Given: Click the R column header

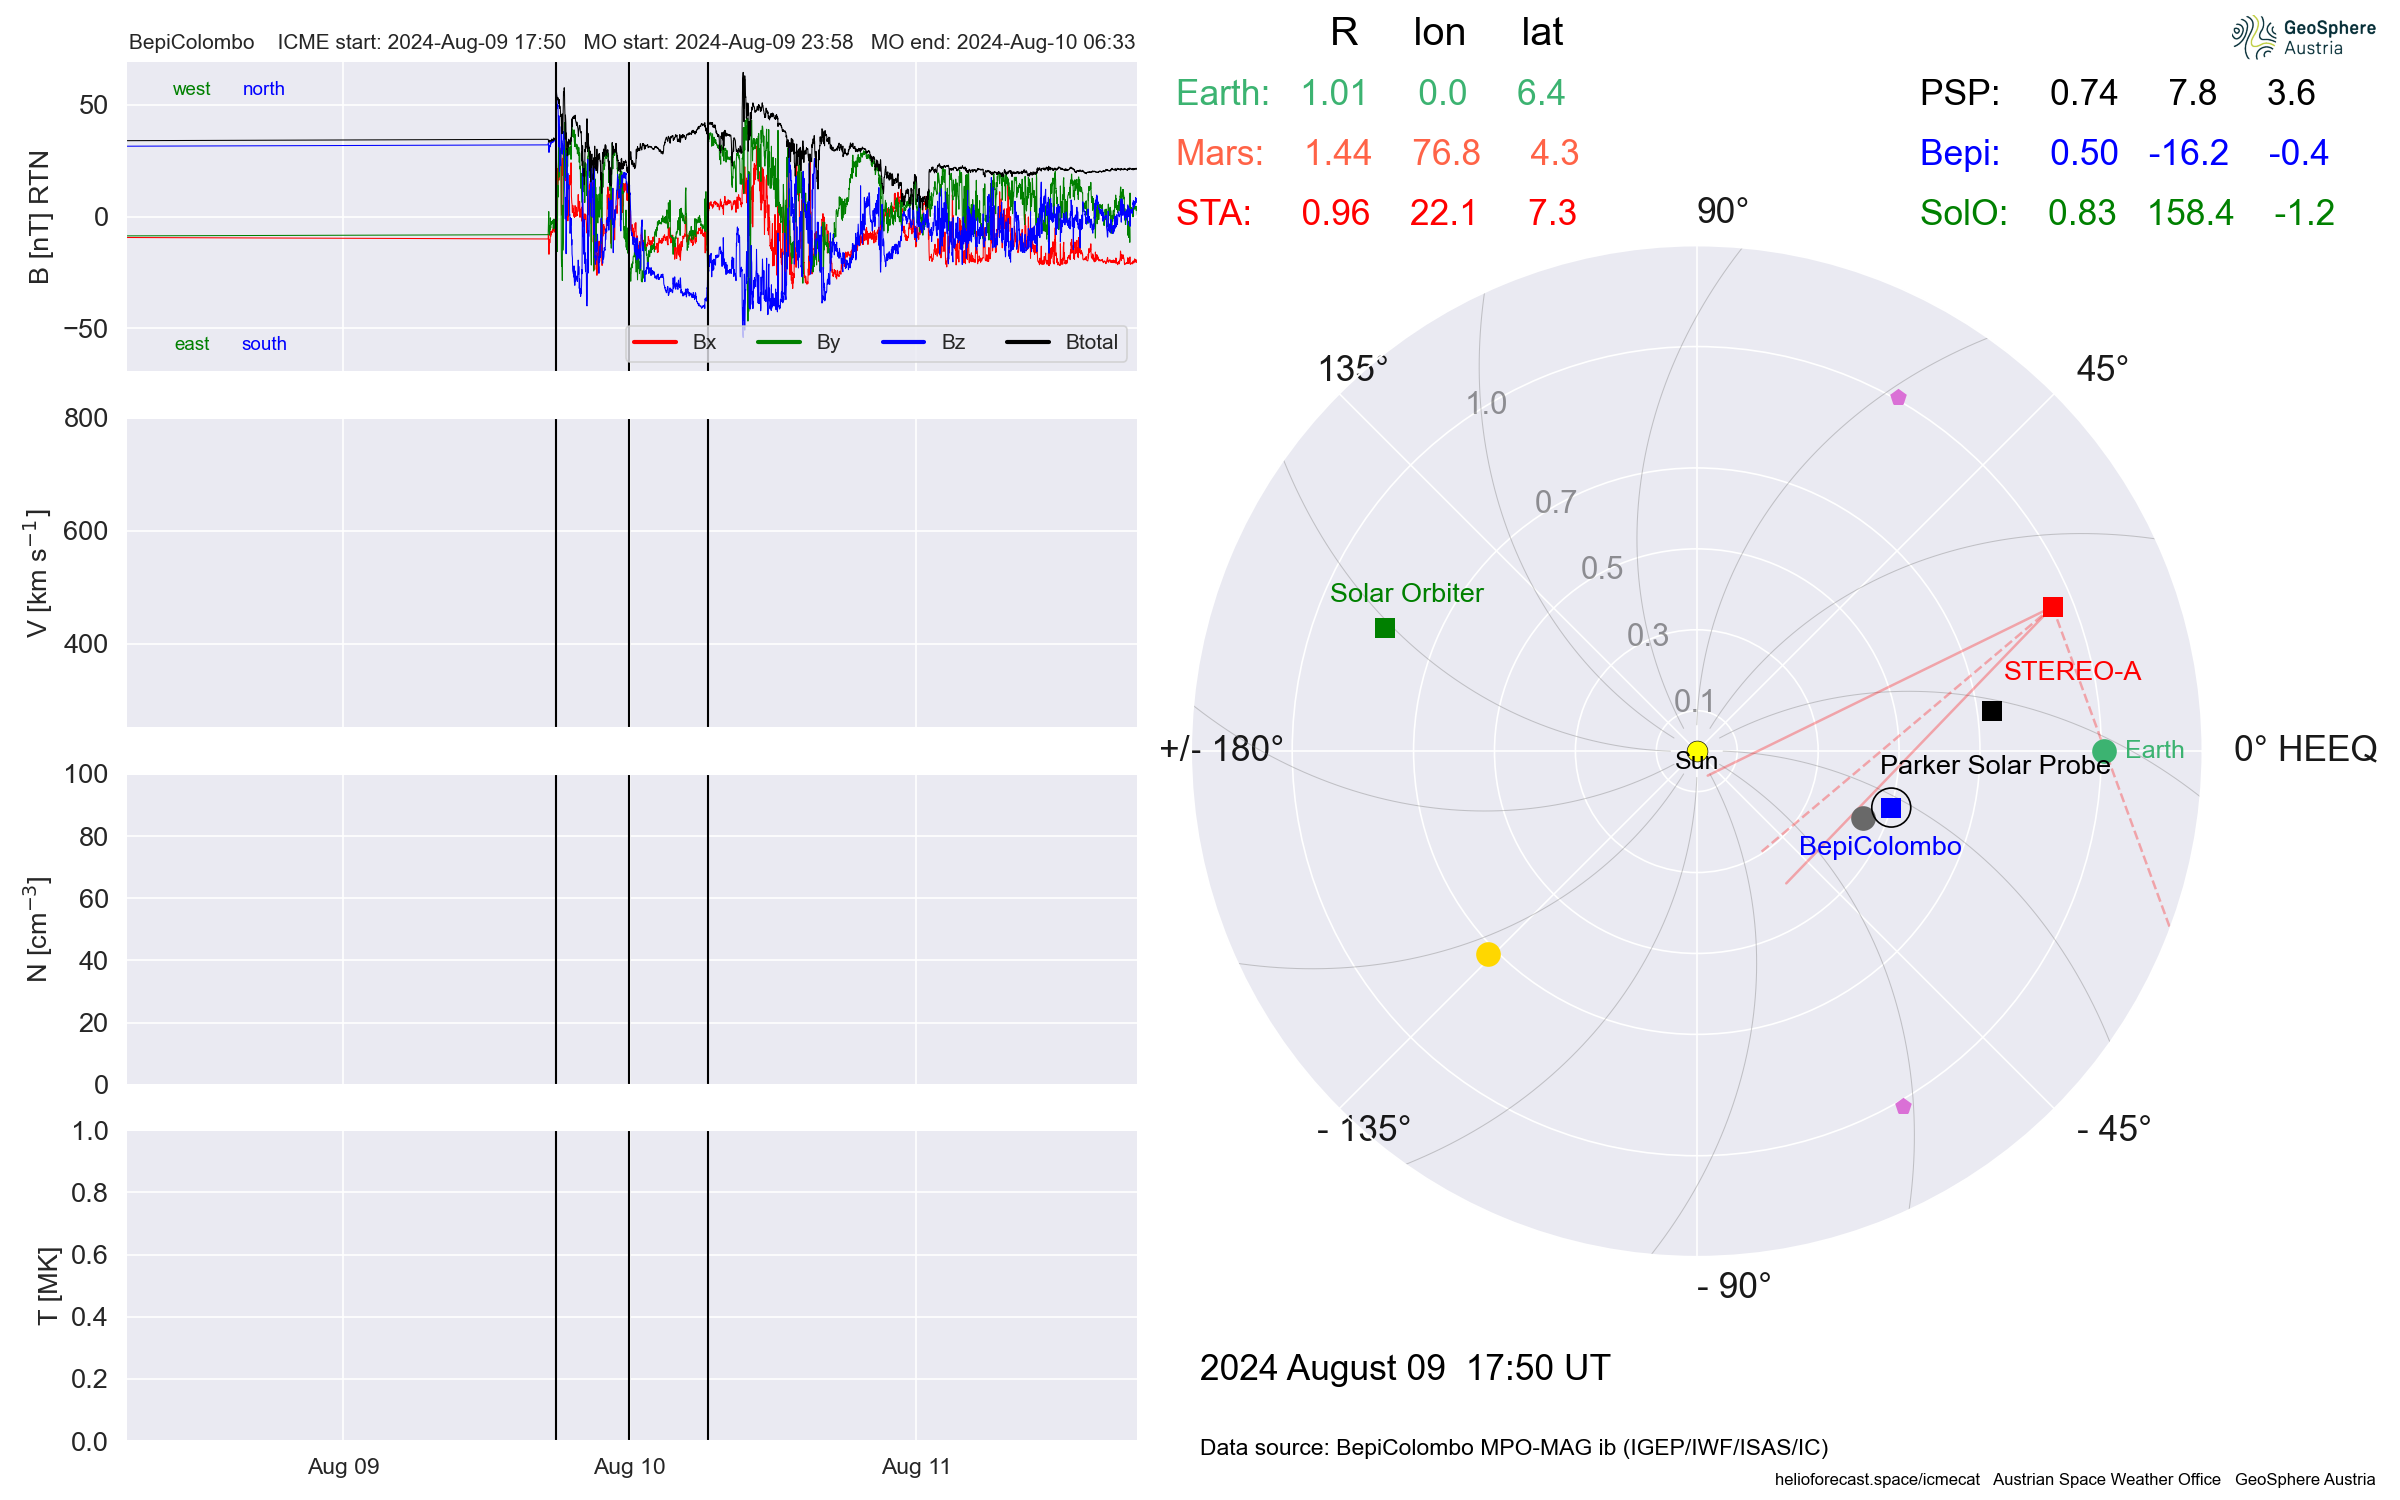Looking at the screenshot, I should click(1344, 33).
